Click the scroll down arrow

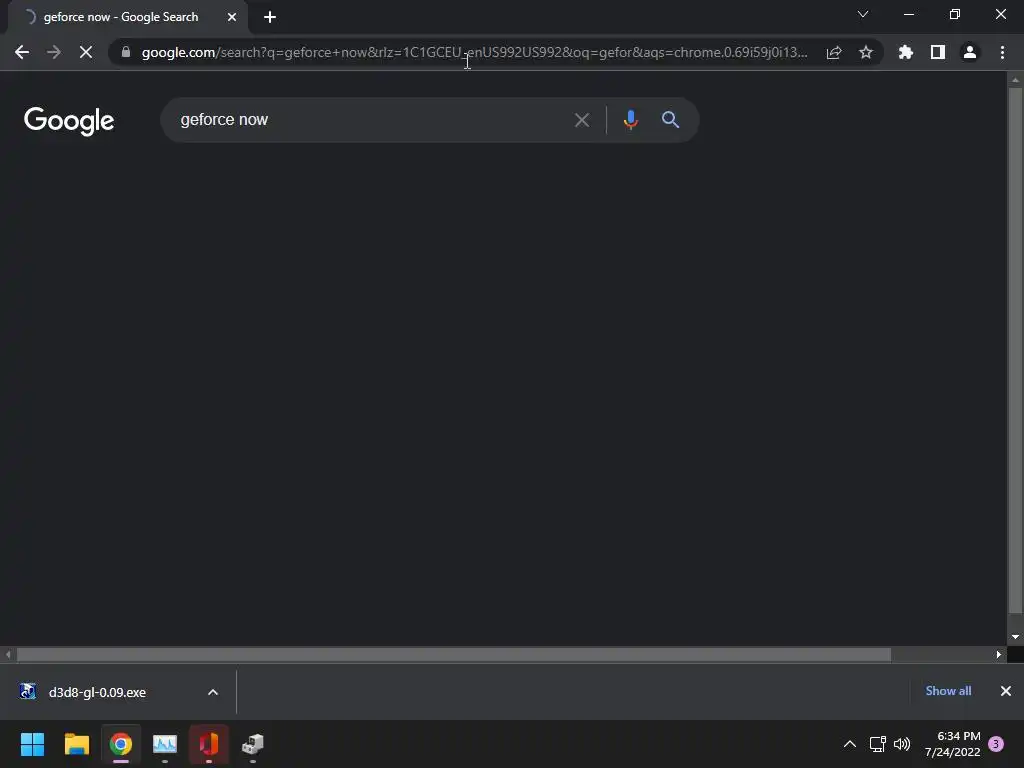click(x=1015, y=637)
